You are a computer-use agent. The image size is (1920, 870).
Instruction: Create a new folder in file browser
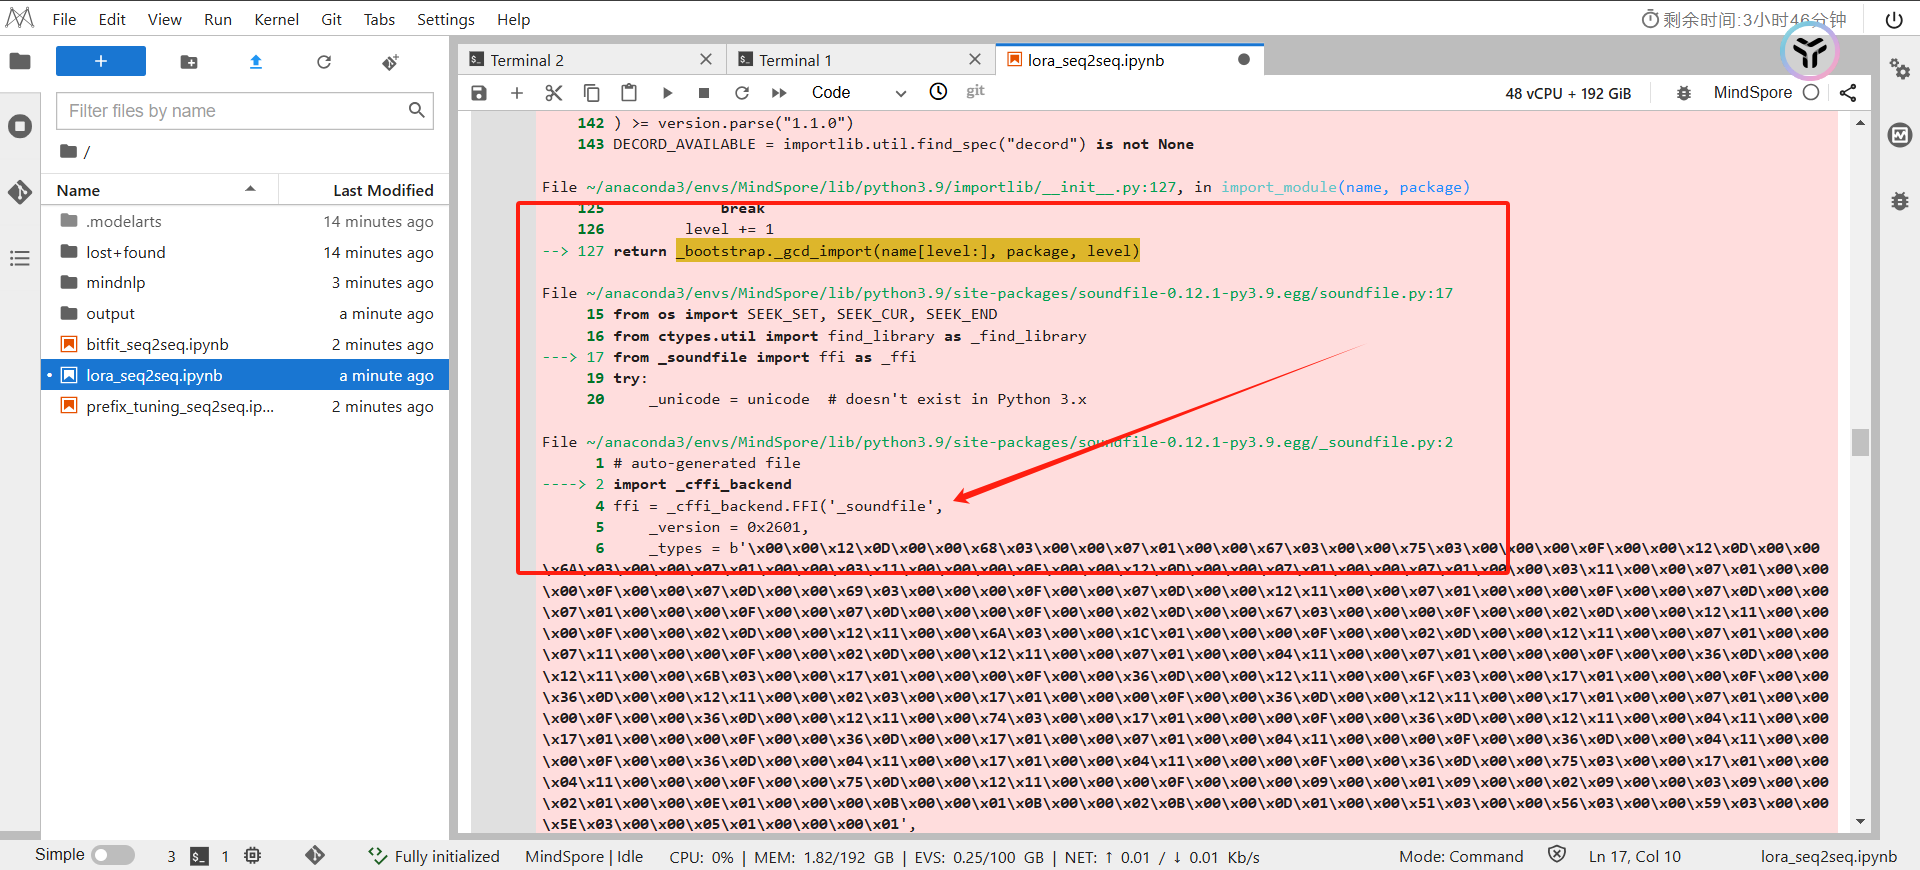(189, 62)
